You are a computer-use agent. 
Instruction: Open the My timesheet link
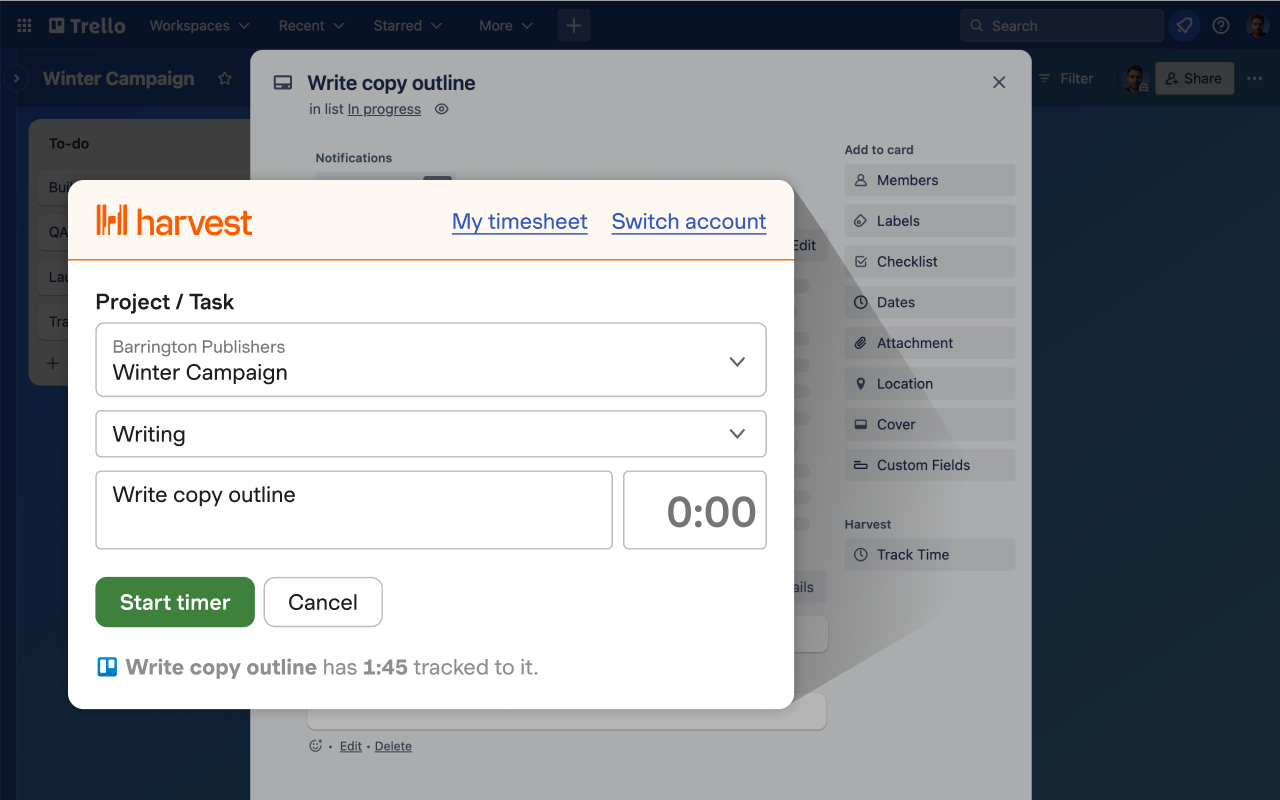pos(519,222)
